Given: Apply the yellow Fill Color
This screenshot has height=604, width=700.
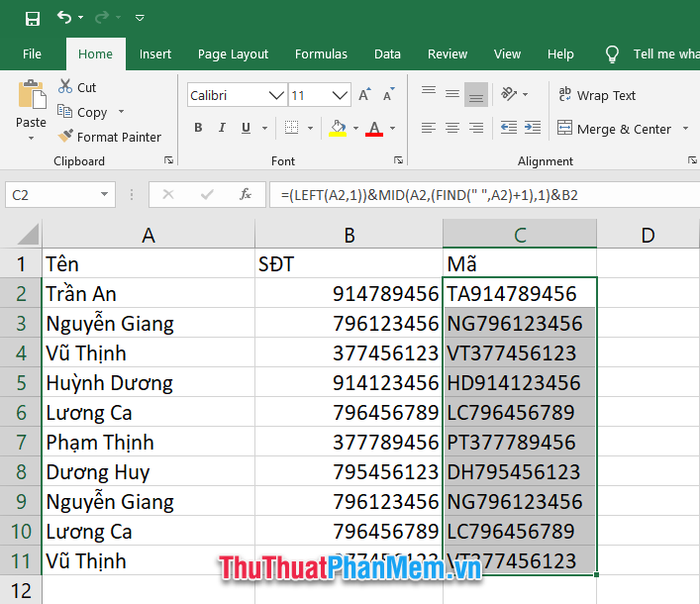Looking at the screenshot, I should click(338, 128).
